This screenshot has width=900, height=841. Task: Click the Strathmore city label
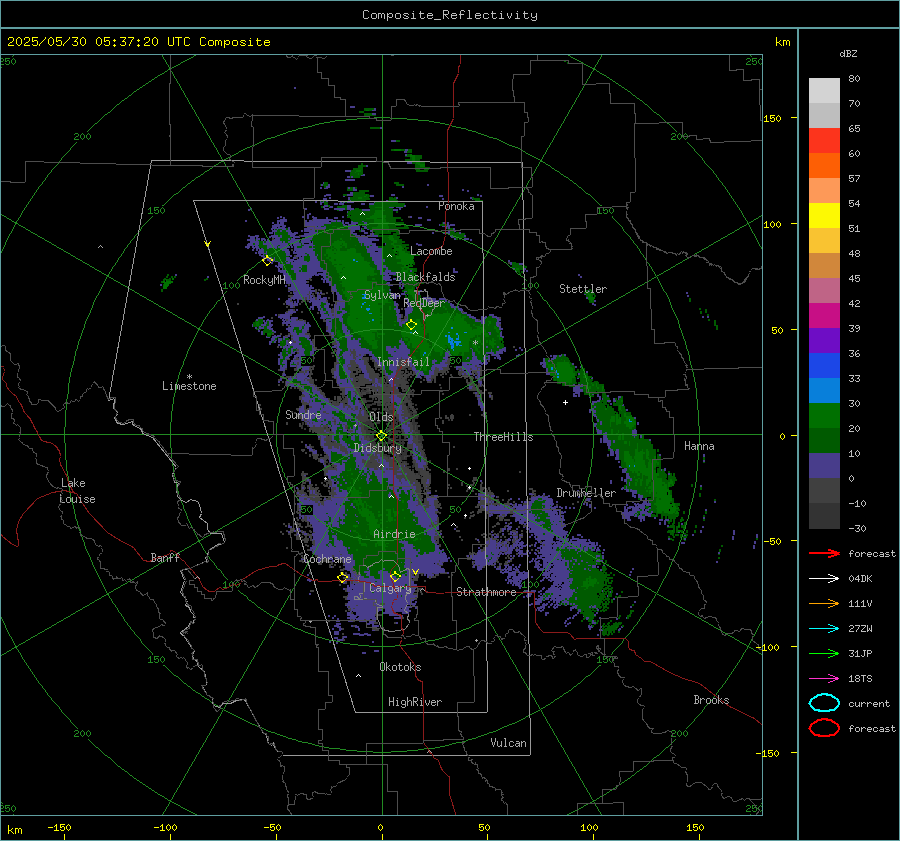[486, 592]
